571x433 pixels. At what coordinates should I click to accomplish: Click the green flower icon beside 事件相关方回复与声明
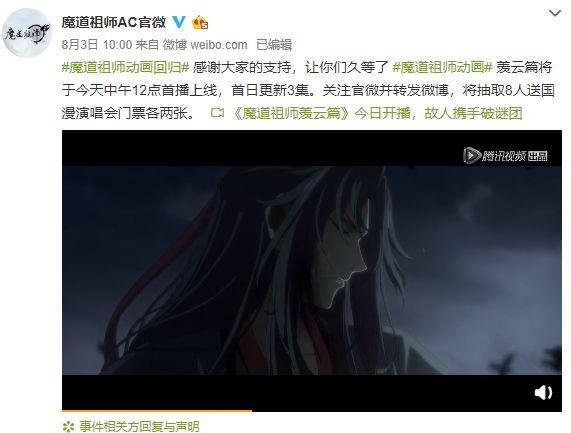click(68, 426)
